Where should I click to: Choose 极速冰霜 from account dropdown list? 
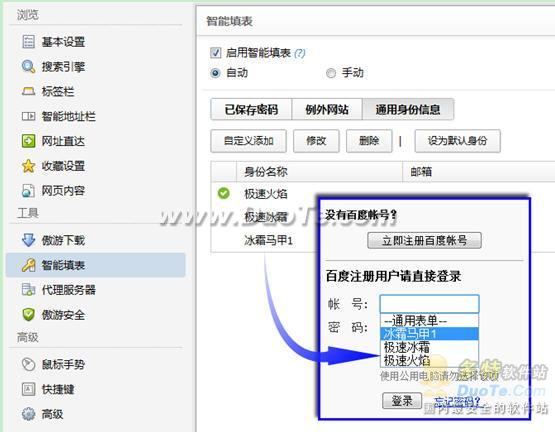(x=429, y=347)
